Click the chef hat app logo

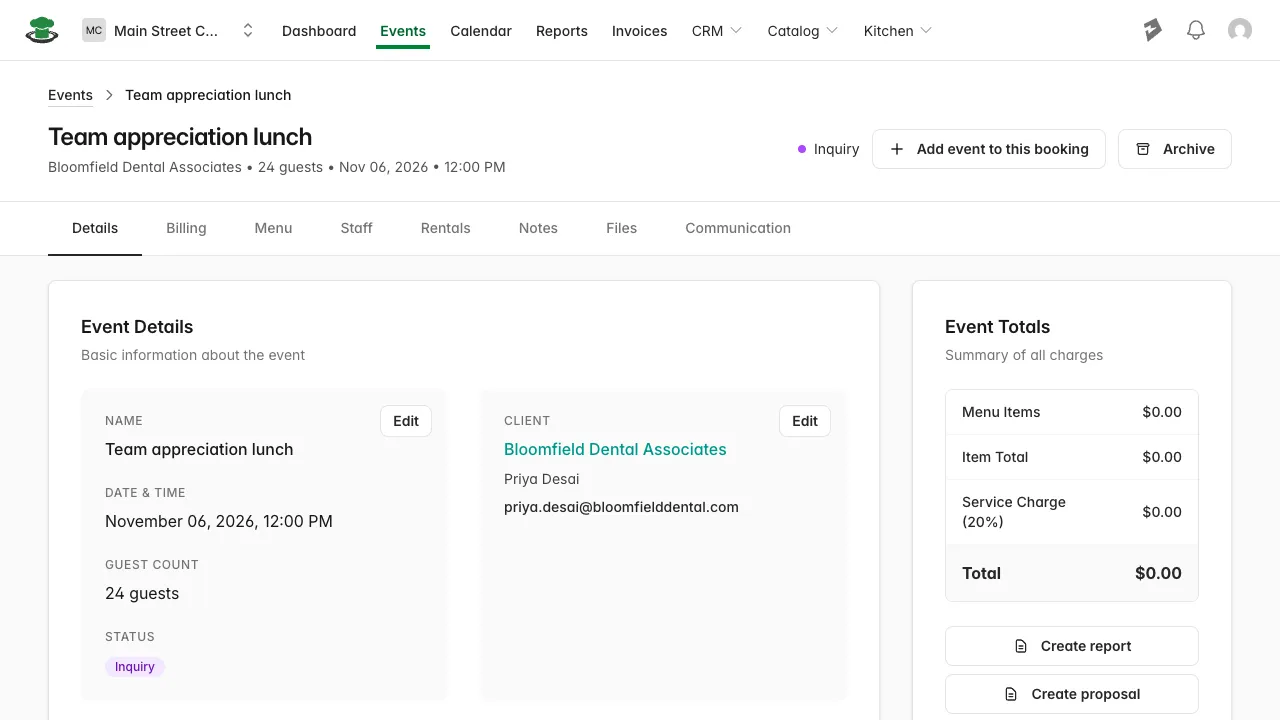point(41,30)
